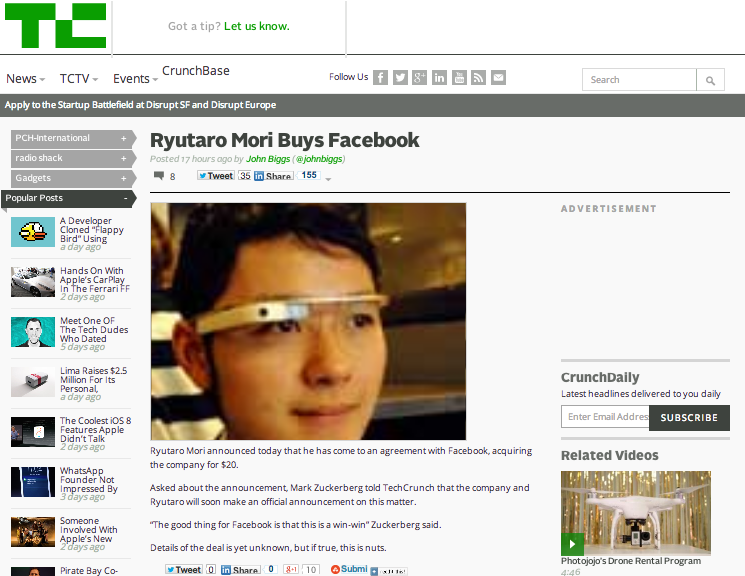
Task: Follow the "Let us know" tip link
Action: [x=256, y=26]
